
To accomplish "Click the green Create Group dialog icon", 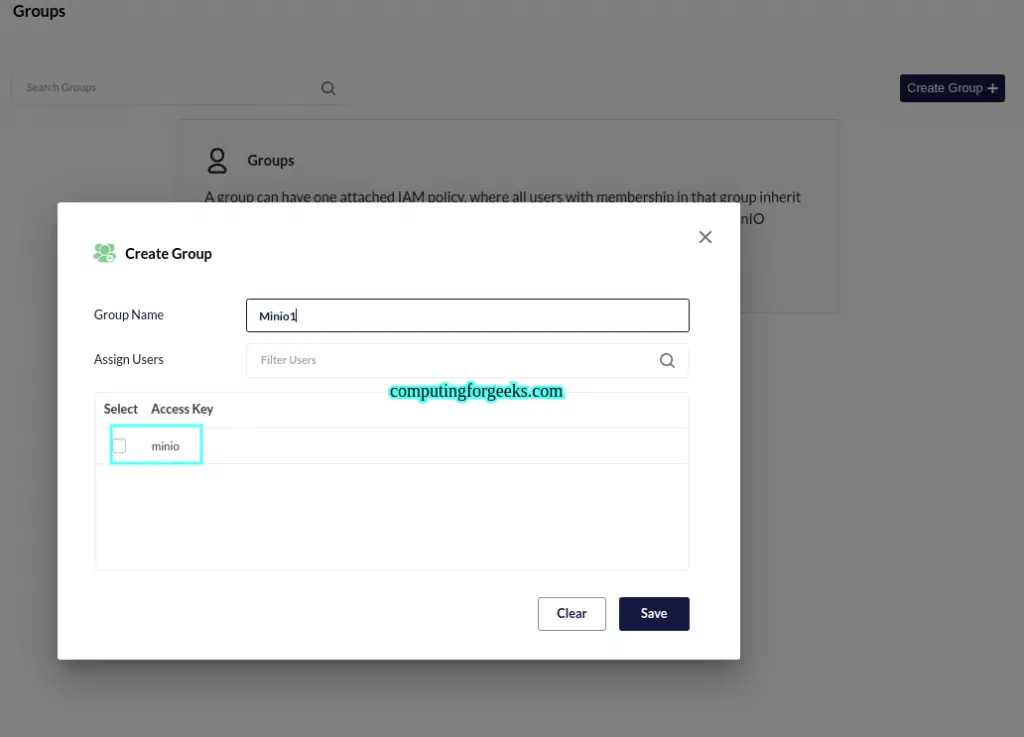I will point(104,253).
